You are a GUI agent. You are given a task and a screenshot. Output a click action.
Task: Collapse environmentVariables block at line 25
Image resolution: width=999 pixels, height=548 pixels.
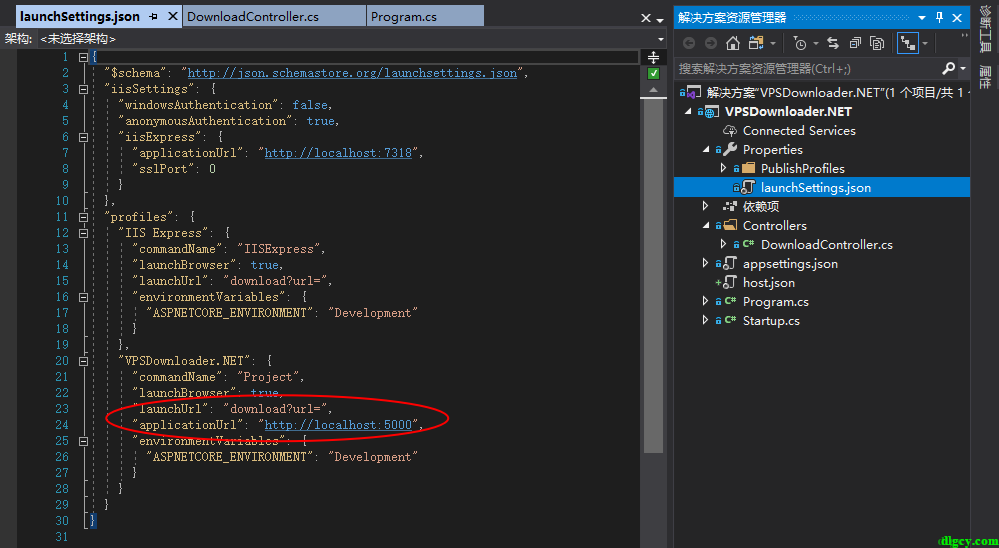83,441
